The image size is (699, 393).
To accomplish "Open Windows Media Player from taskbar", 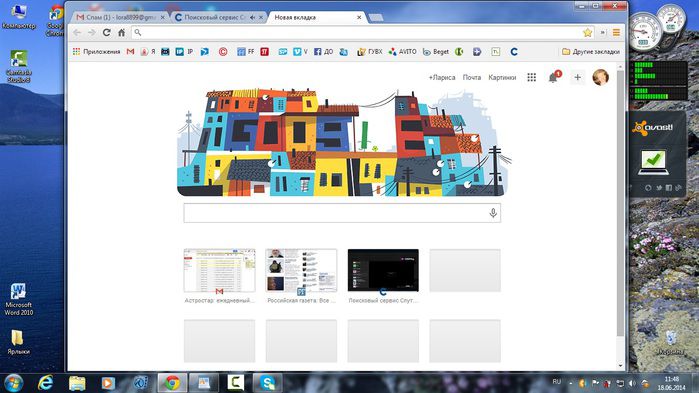I will pyautogui.click(x=108, y=383).
